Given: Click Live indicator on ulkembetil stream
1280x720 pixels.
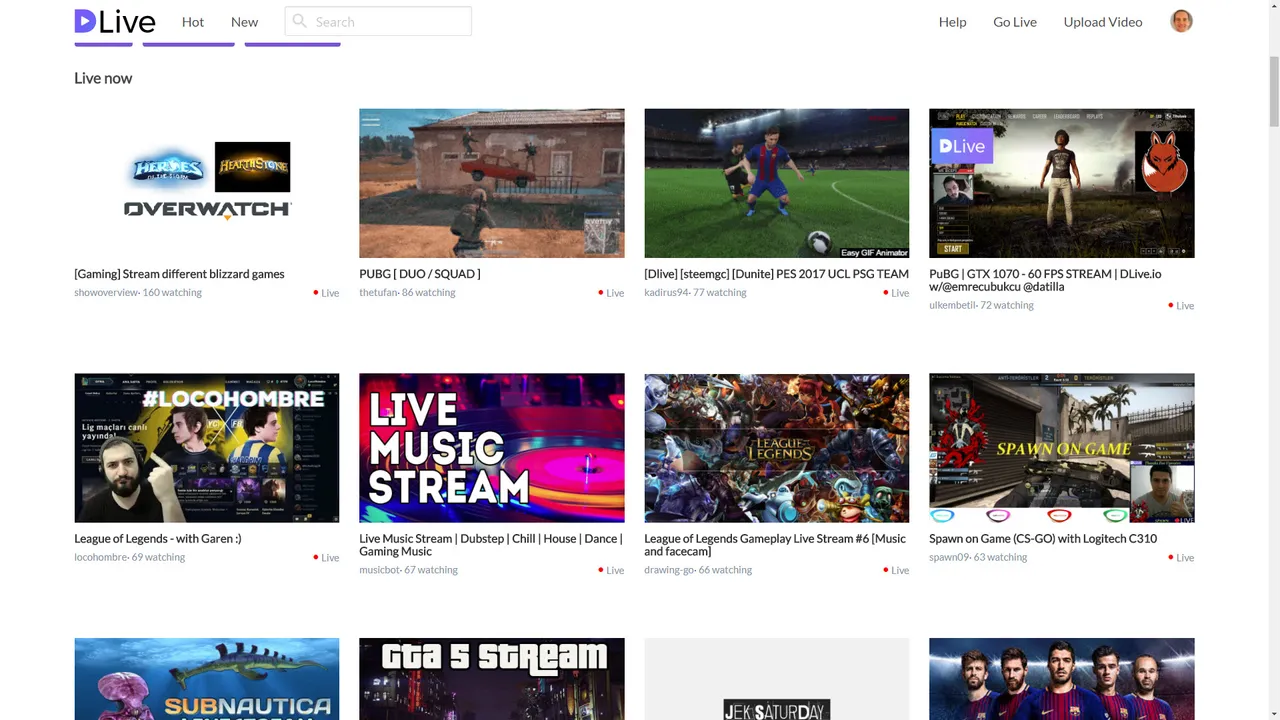Looking at the screenshot, I should (x=1182, y=306).
